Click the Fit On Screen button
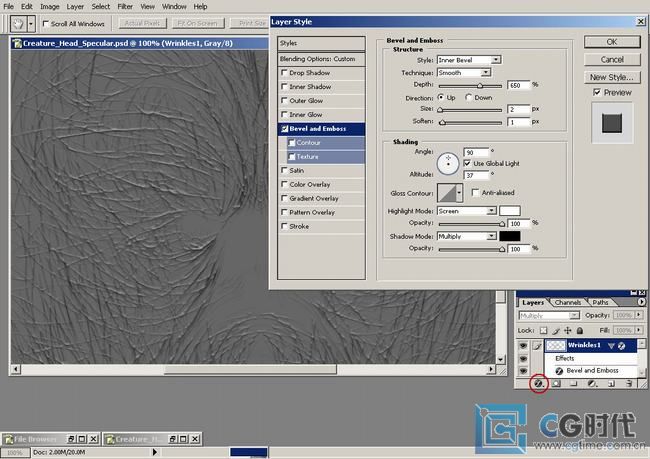650x459 pixels. pos(197,23)
